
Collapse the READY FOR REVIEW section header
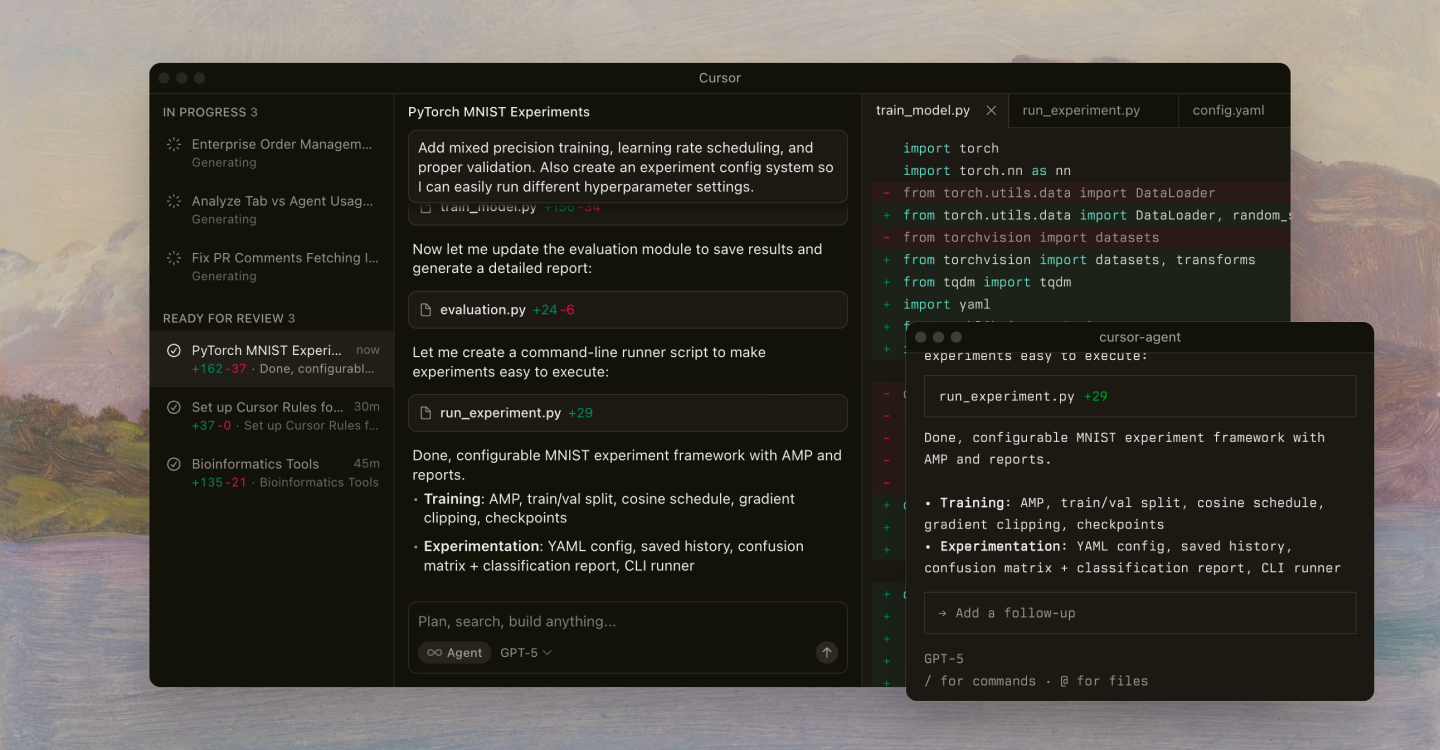(227, 317)
